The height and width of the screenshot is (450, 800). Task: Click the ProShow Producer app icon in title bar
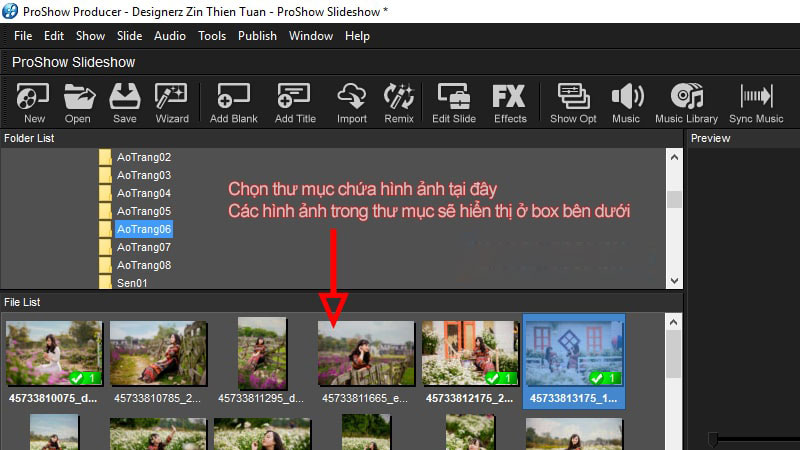tap(10, 11)
